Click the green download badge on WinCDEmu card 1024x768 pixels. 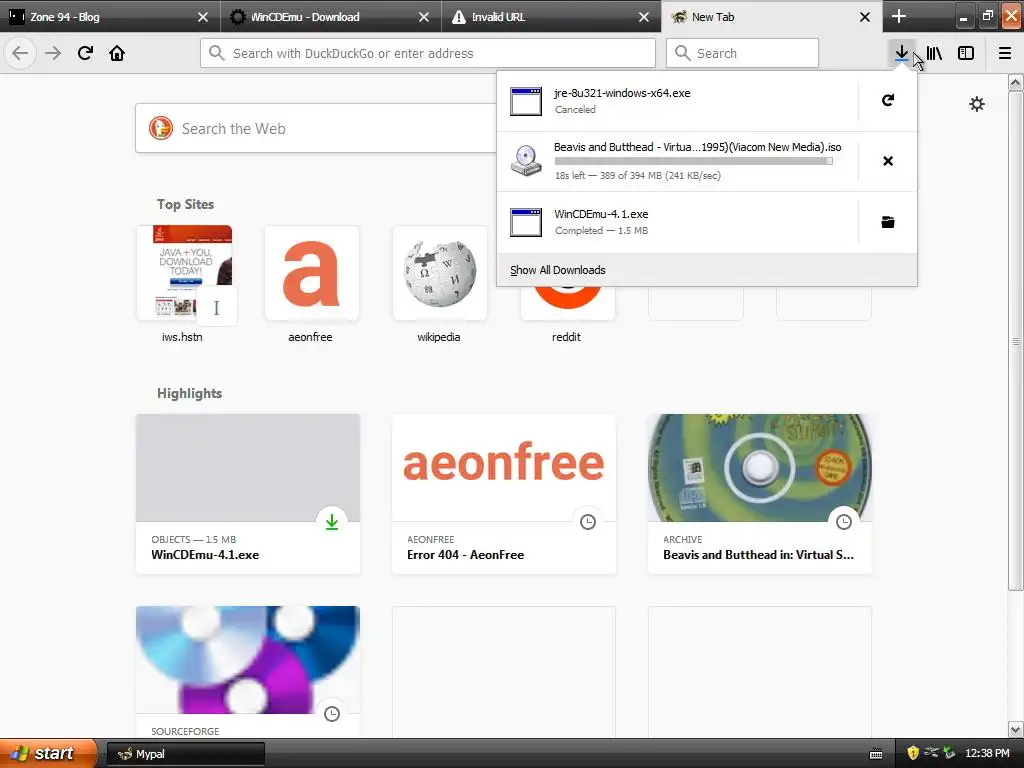[x=332, y=522]
